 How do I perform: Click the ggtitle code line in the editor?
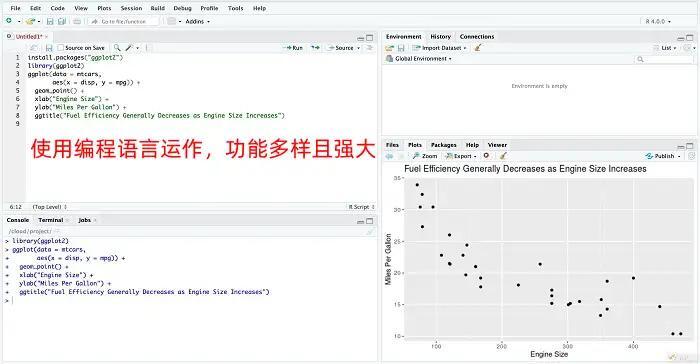point(159,115)
